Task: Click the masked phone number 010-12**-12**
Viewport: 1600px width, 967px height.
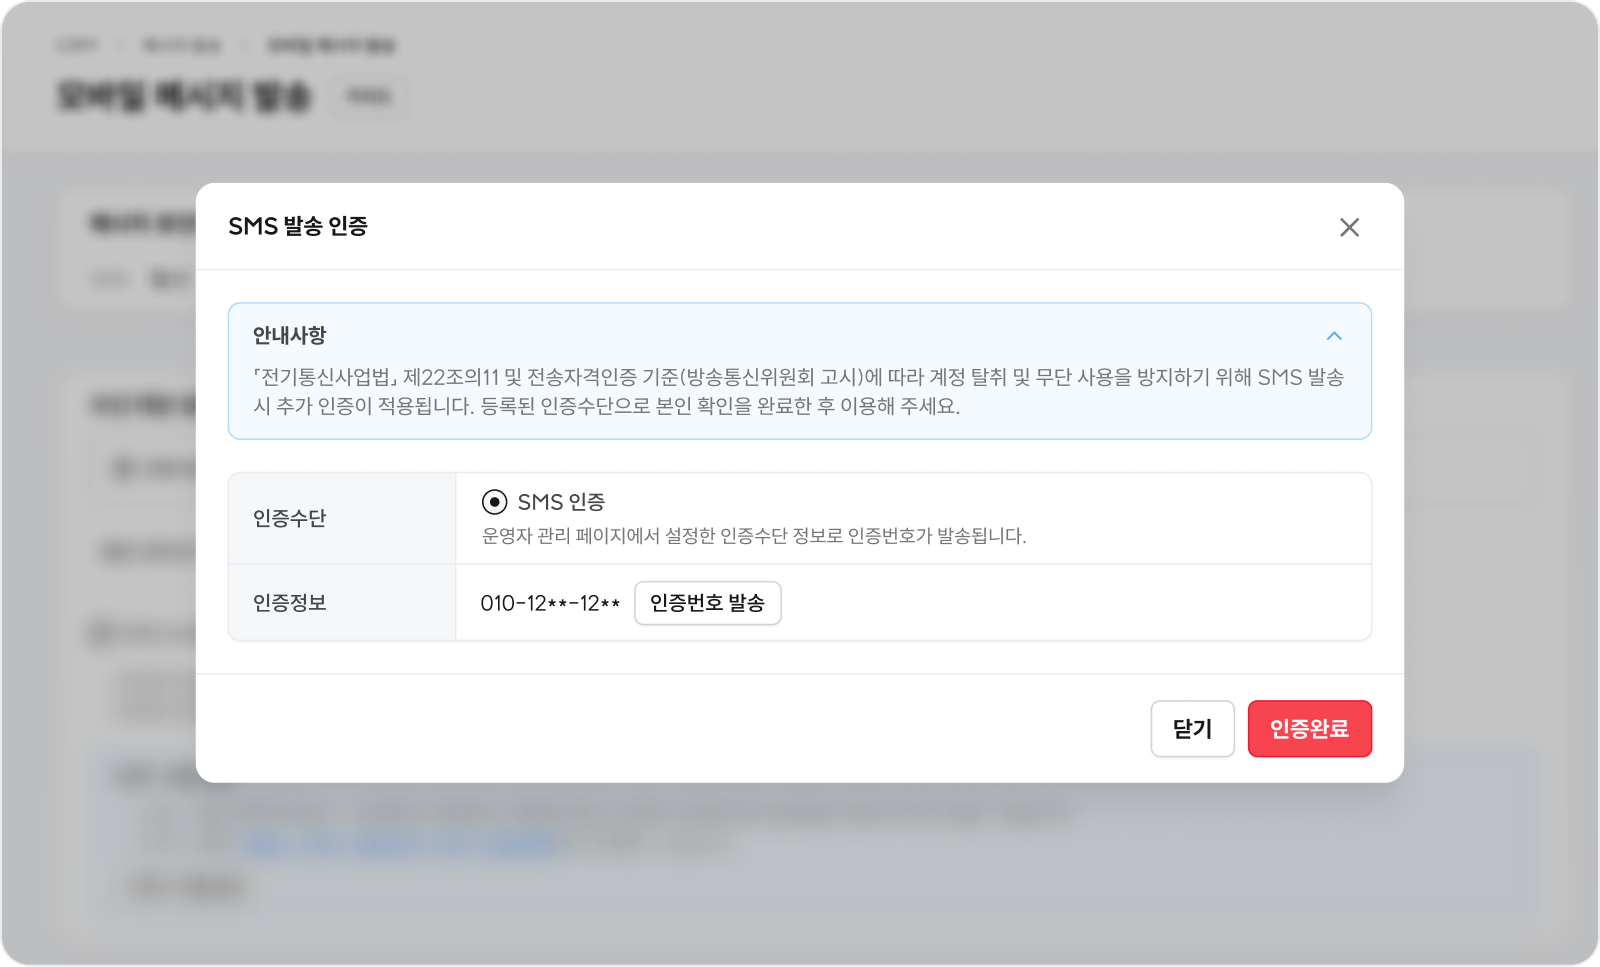Action: (550, 603)
